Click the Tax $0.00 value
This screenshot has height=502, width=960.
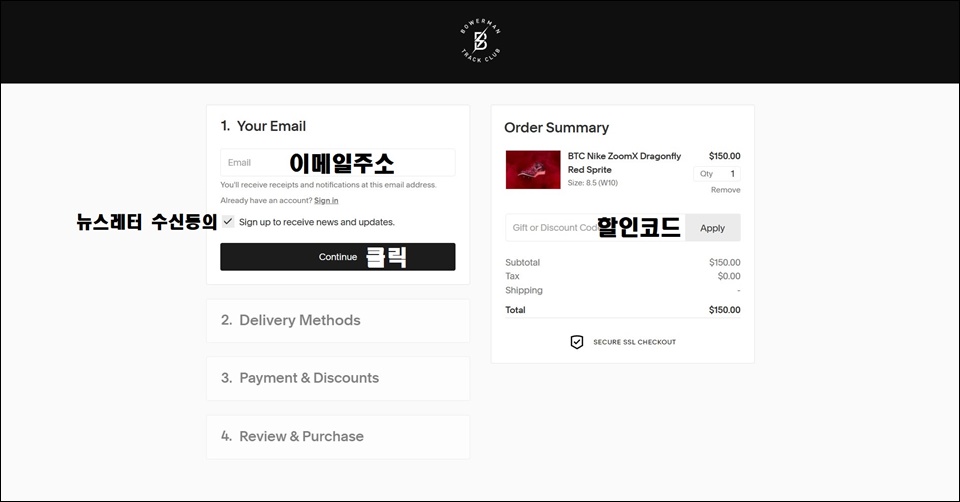(729, 276)
